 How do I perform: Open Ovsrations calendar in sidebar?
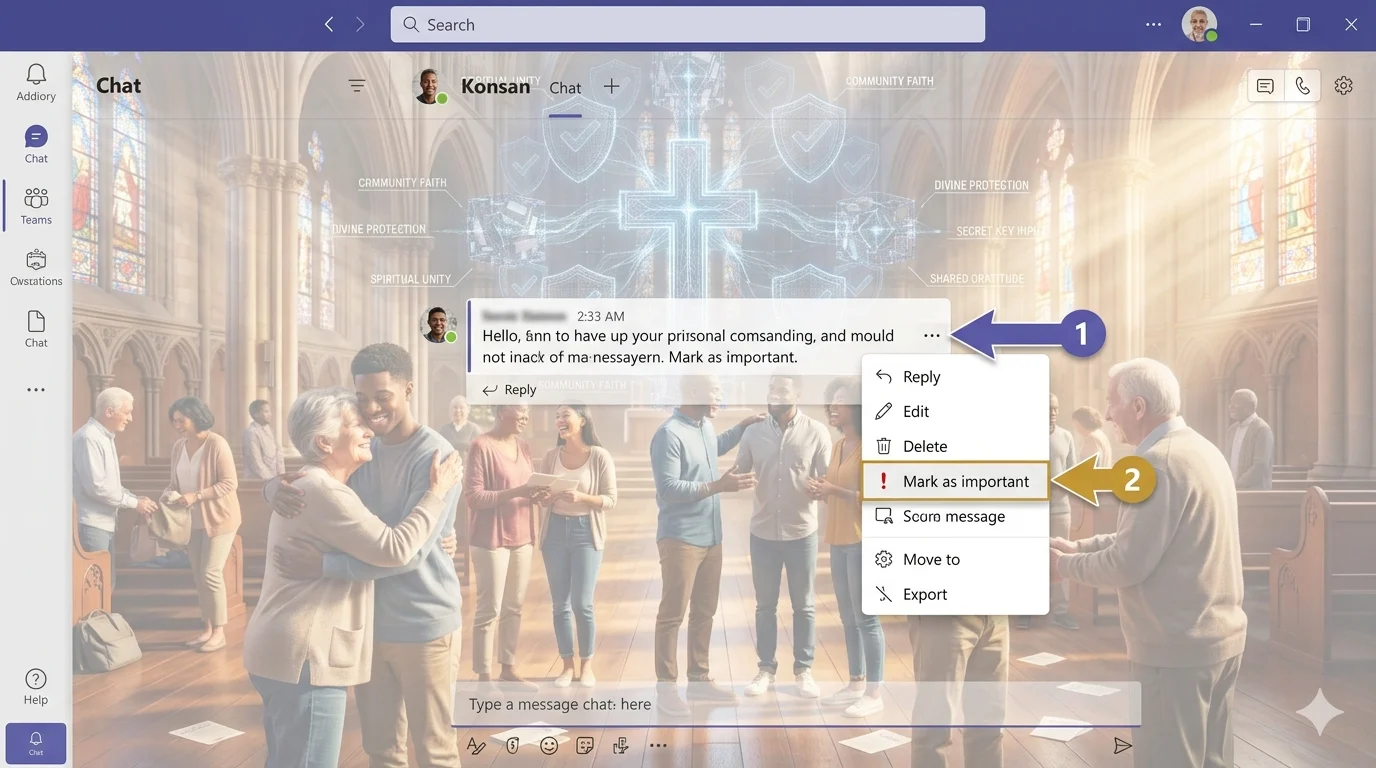(36, 267)
